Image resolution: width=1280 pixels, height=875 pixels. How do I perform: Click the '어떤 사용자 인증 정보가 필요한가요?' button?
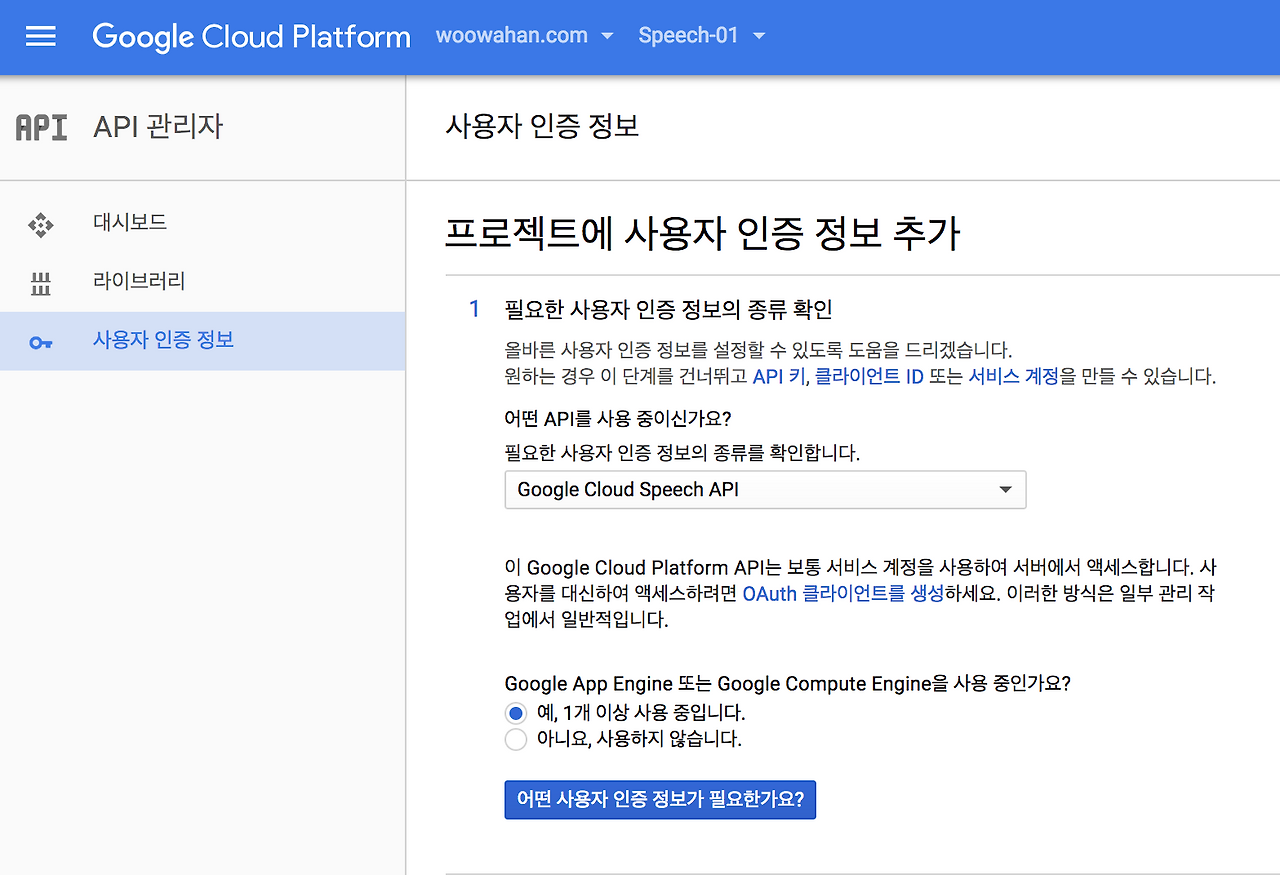[660, 800]
